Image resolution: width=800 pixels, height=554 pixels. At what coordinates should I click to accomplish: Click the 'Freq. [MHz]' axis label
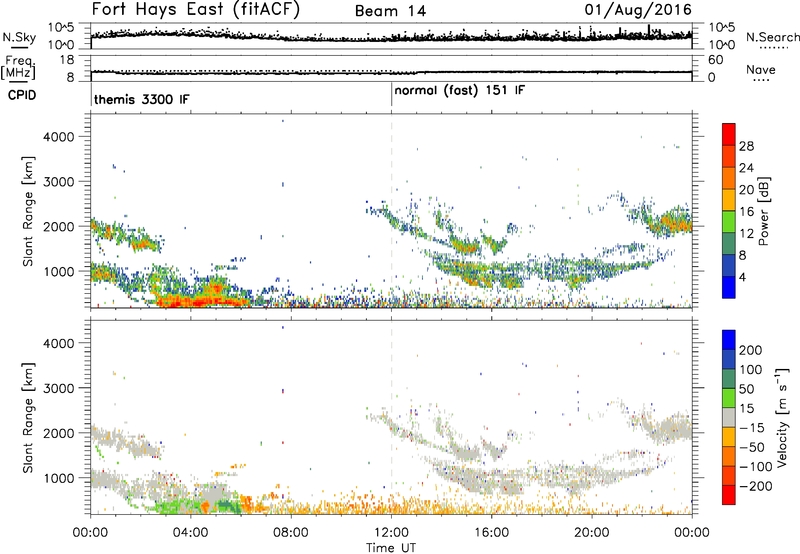pos(18,67)
